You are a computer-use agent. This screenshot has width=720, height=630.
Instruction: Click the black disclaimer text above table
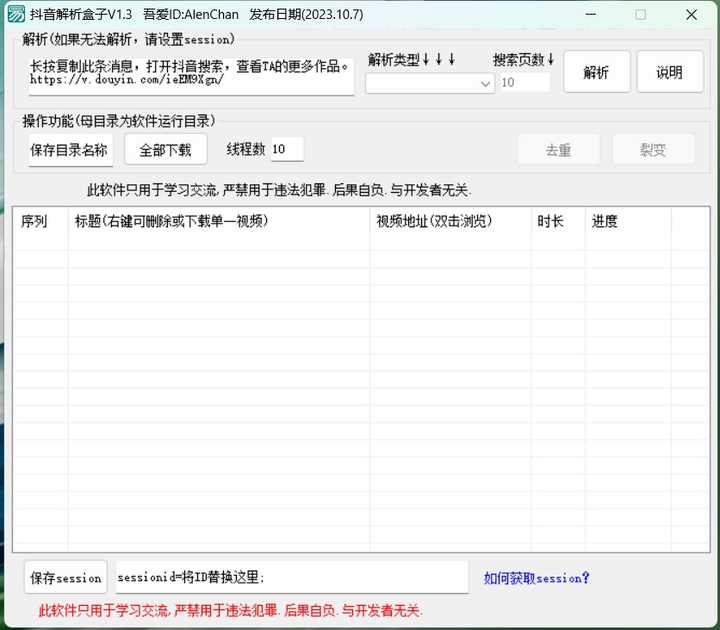click(x=279, y=190)
